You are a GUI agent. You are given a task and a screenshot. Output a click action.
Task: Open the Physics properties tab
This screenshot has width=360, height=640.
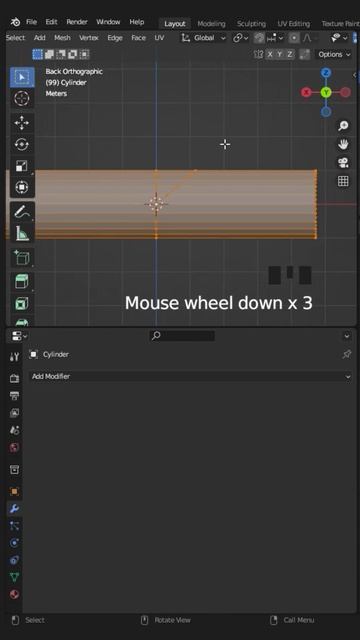coord(14,543)
